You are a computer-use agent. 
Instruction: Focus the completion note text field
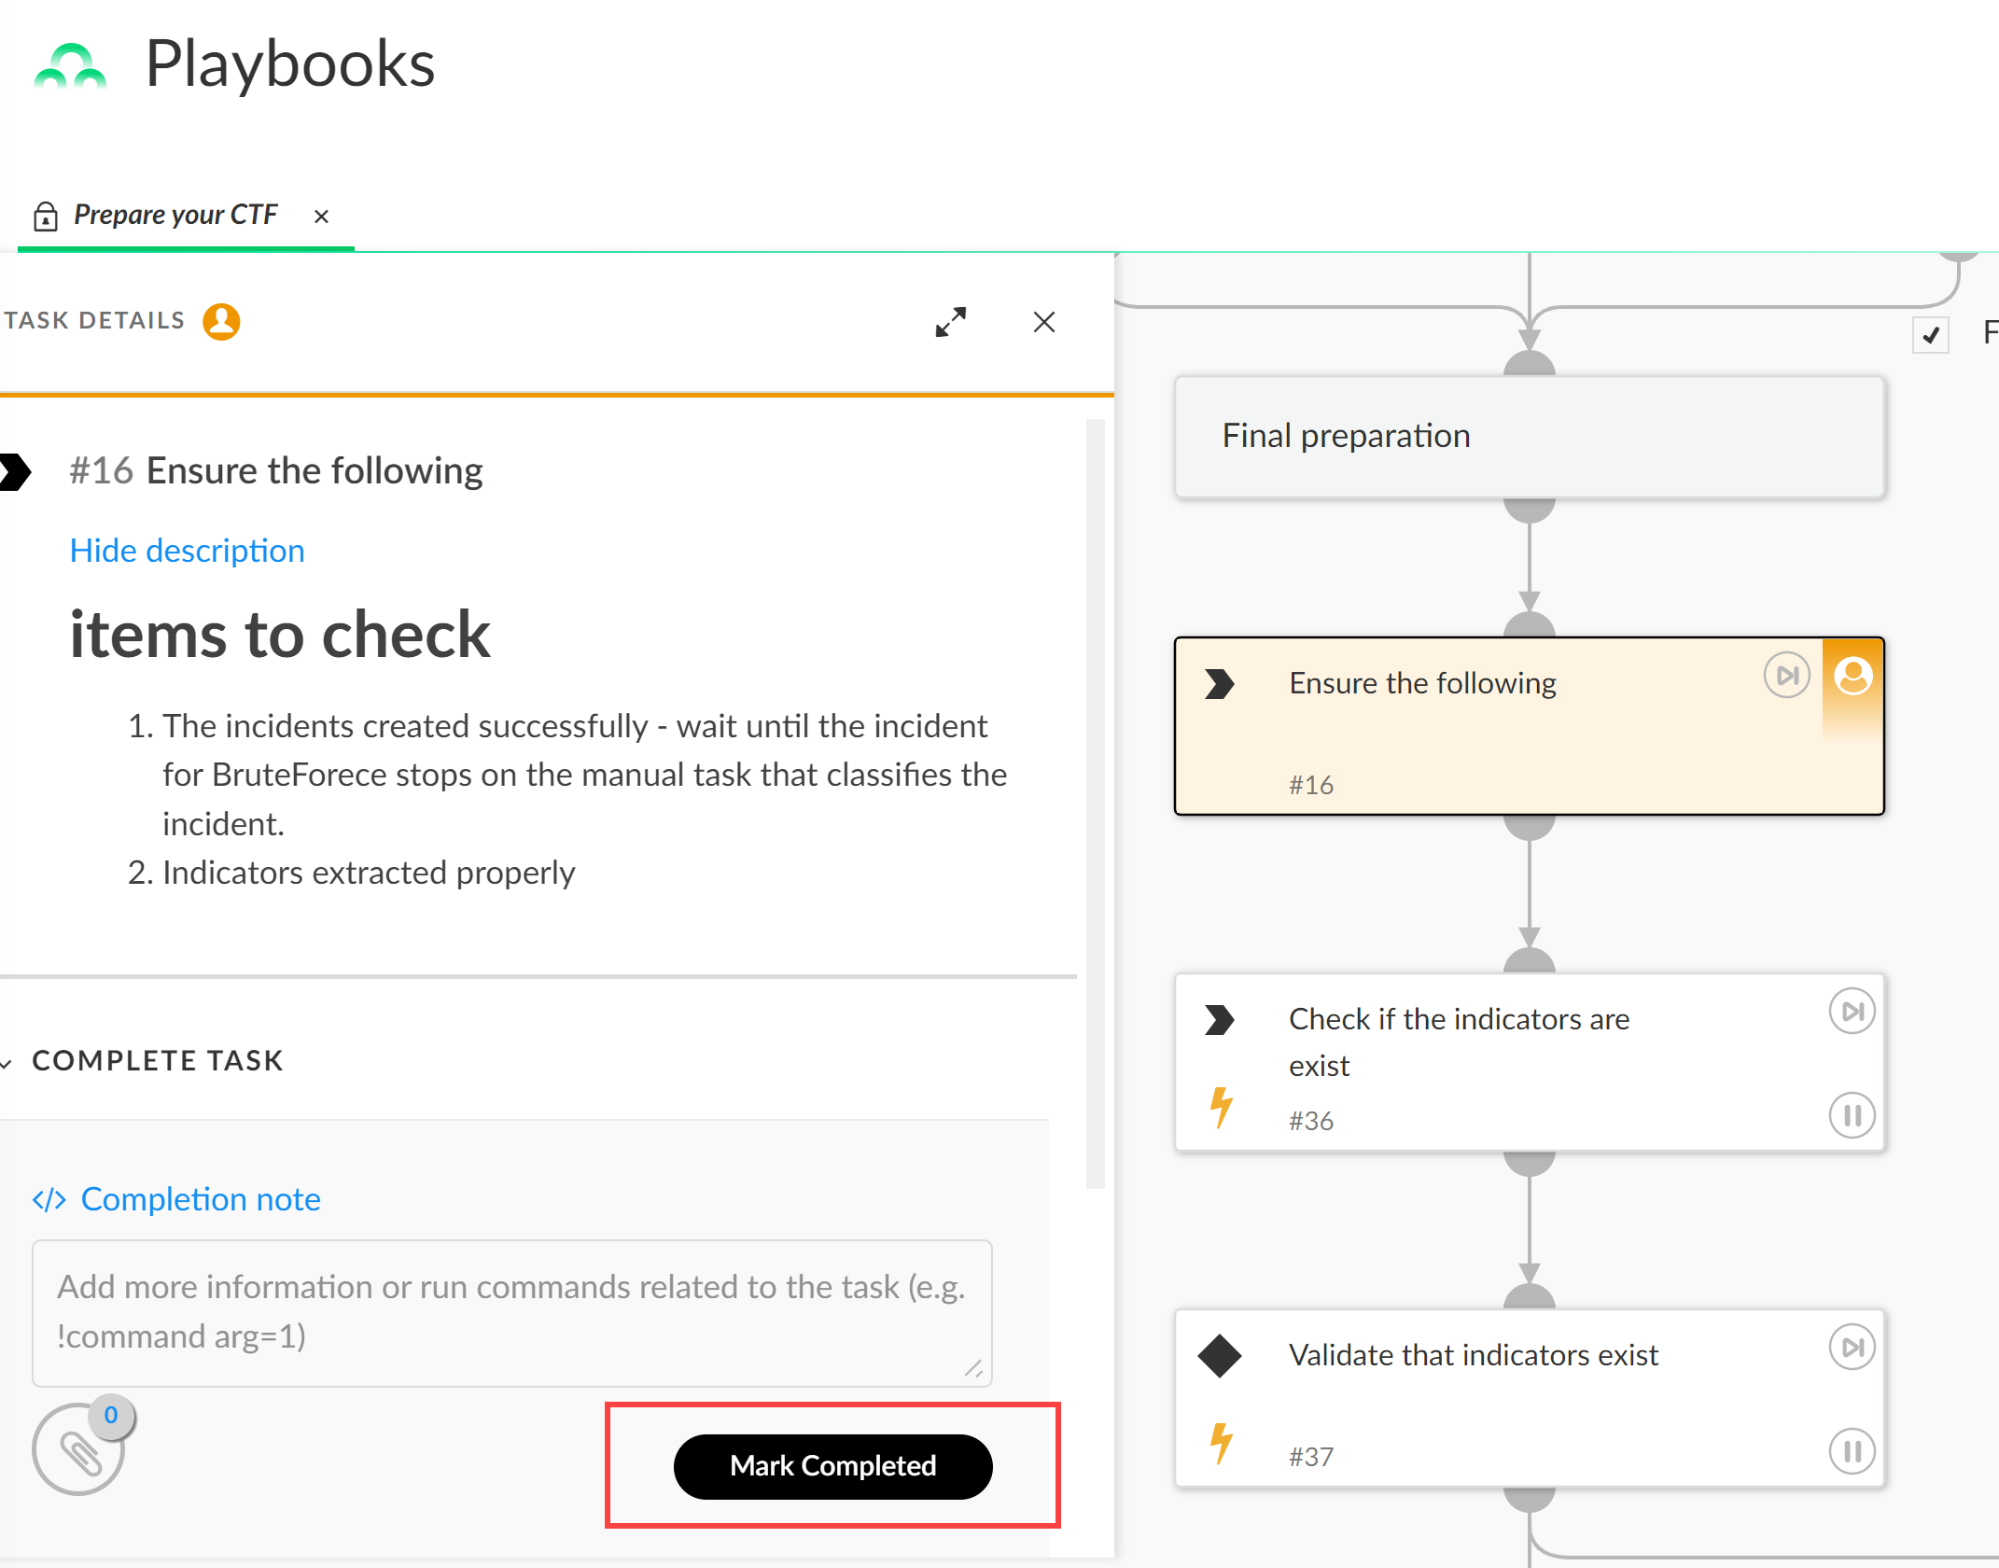click(x=511, y=1312)
